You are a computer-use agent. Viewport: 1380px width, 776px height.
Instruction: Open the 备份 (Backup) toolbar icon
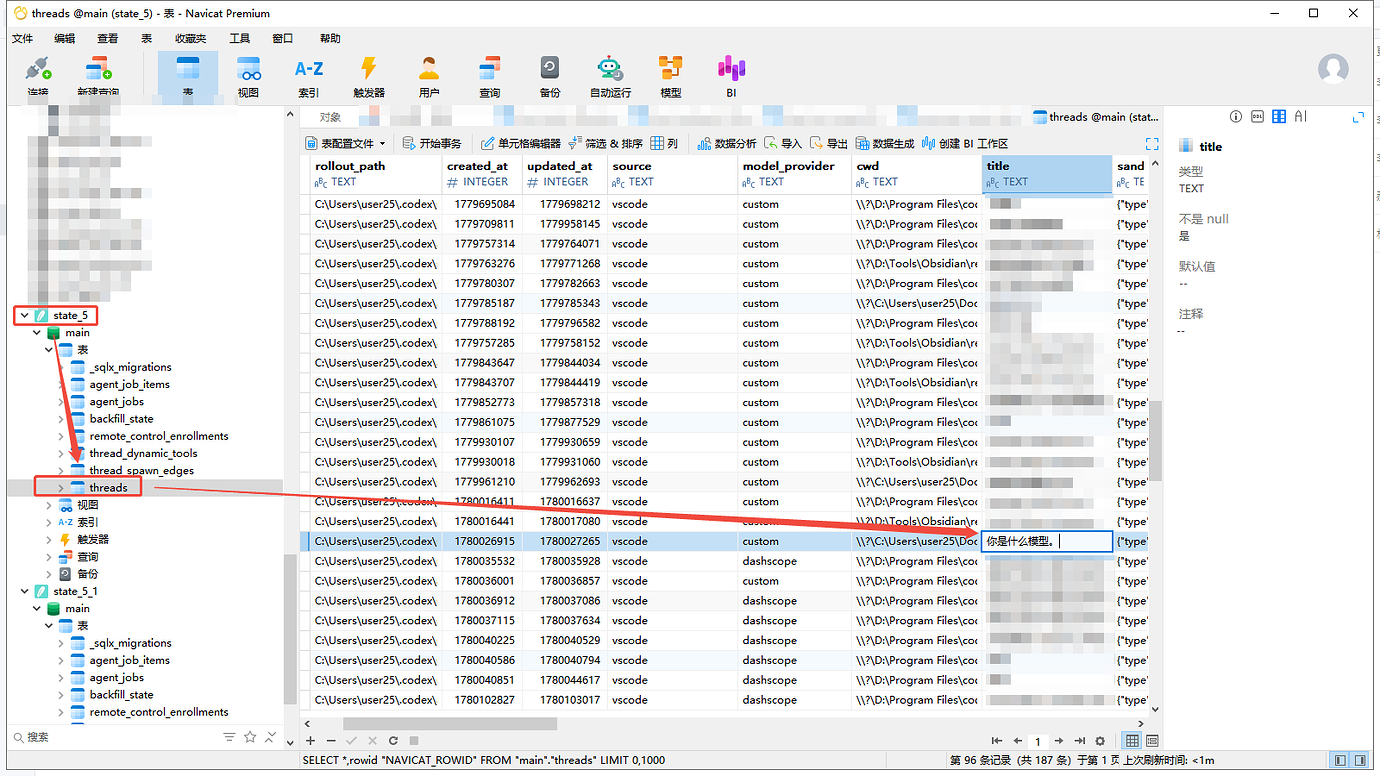click(x=550, y=76)
